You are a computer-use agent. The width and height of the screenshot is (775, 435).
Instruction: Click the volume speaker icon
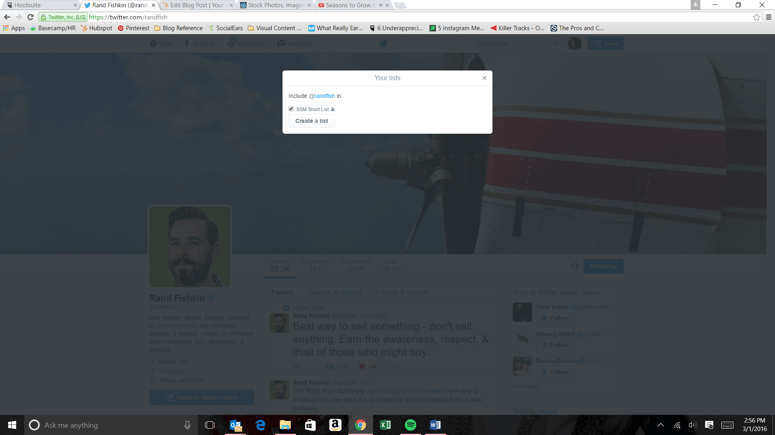click(692, 425)
